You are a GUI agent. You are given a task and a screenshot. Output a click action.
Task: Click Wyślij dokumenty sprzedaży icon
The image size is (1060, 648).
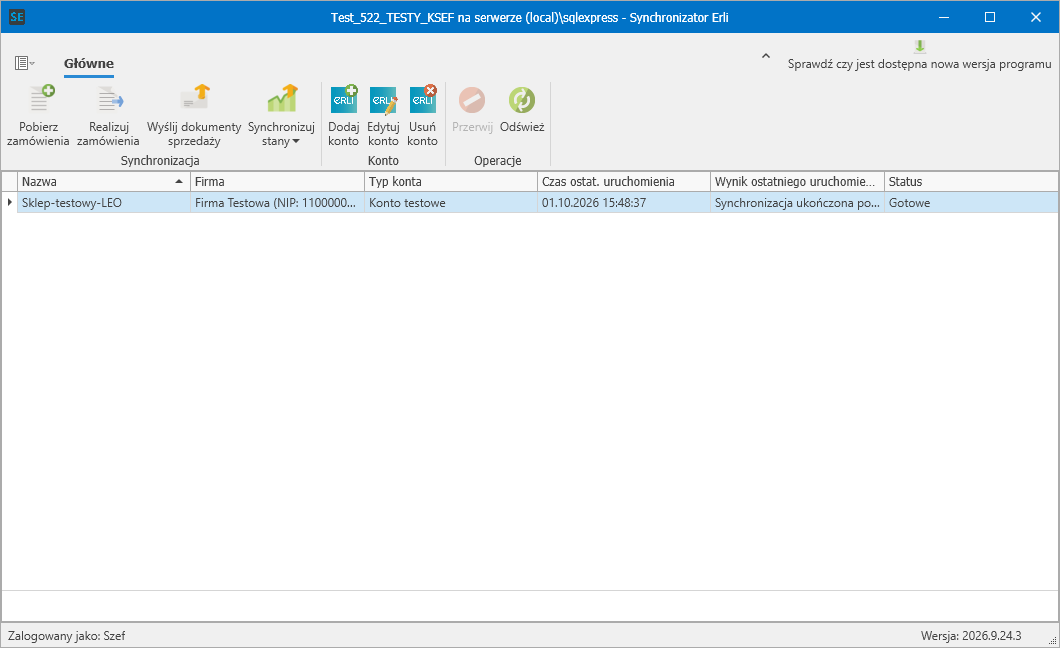click(x=195, y=100)
